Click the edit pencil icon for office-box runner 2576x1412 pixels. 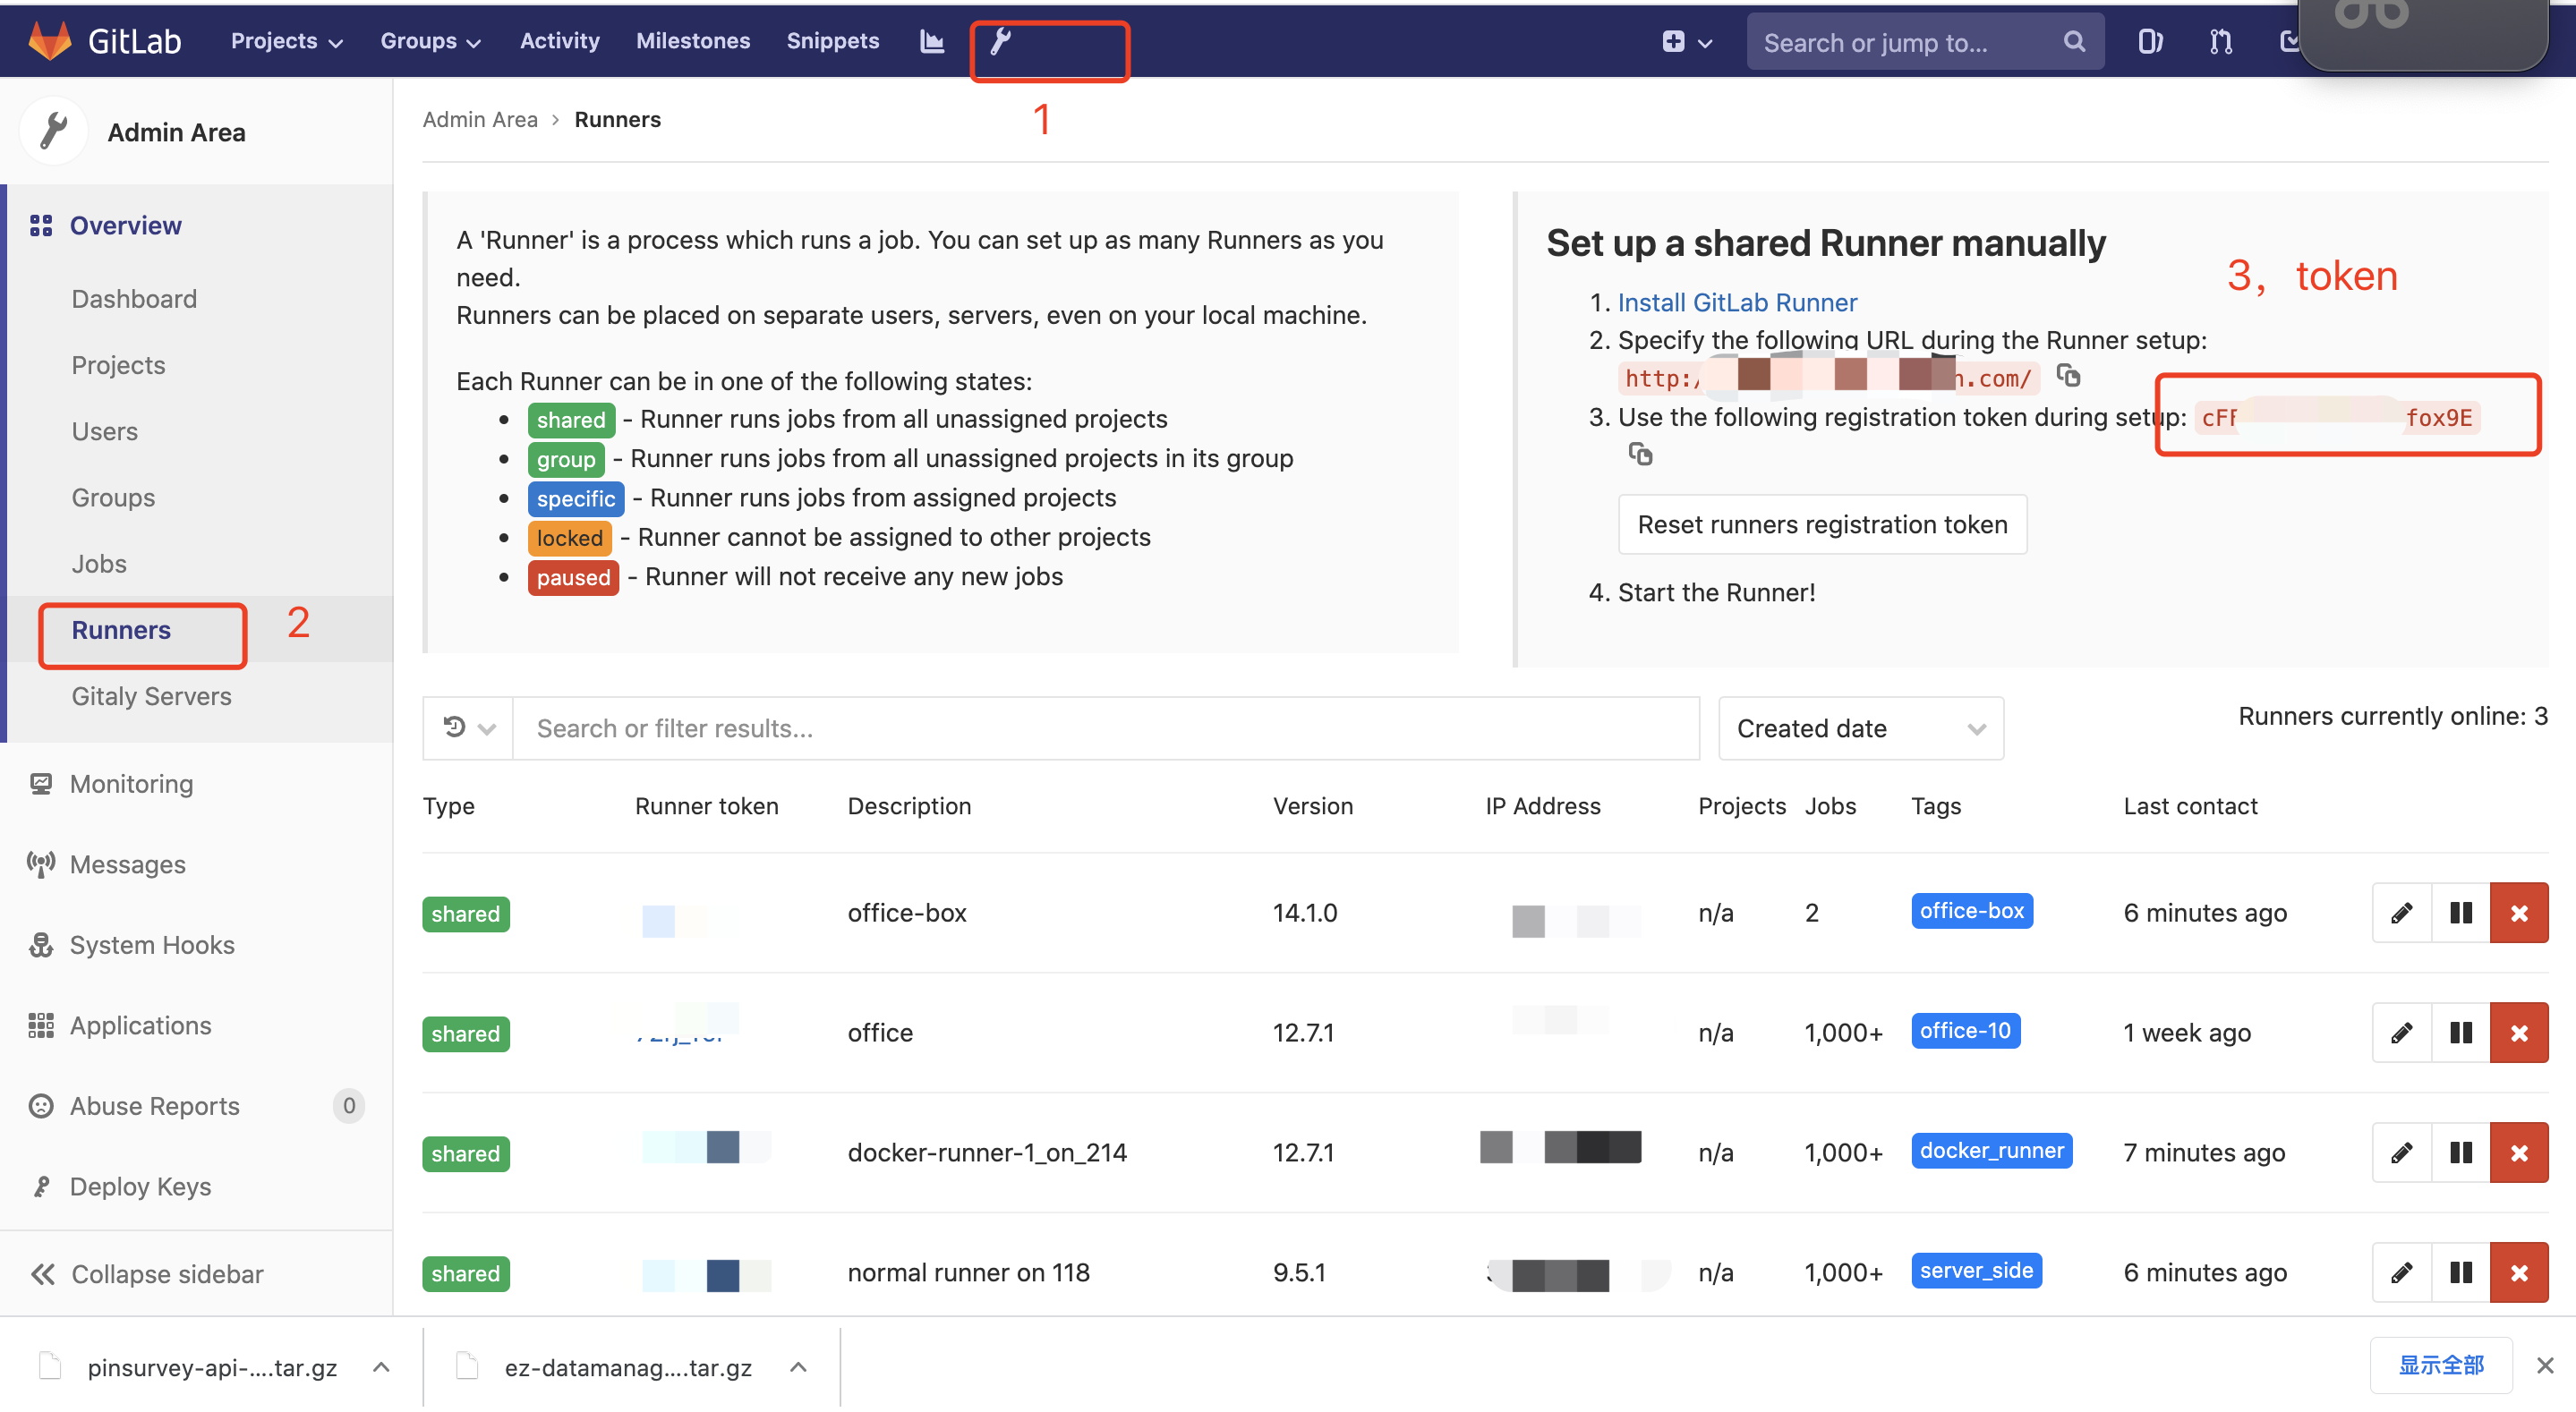[x=2401, y=911]
